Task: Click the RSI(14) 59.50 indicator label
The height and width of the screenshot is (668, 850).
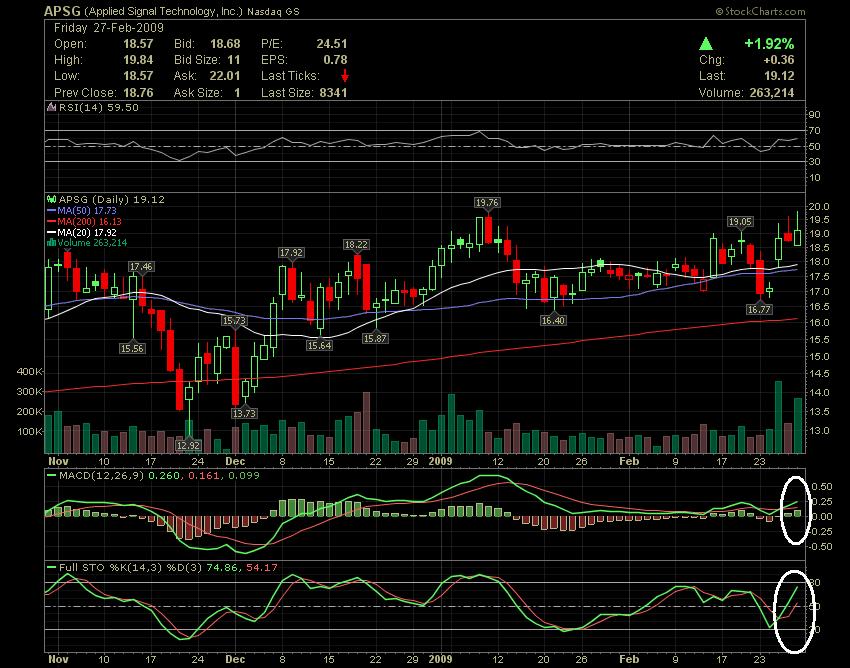Action: click(x=99, y=107)
